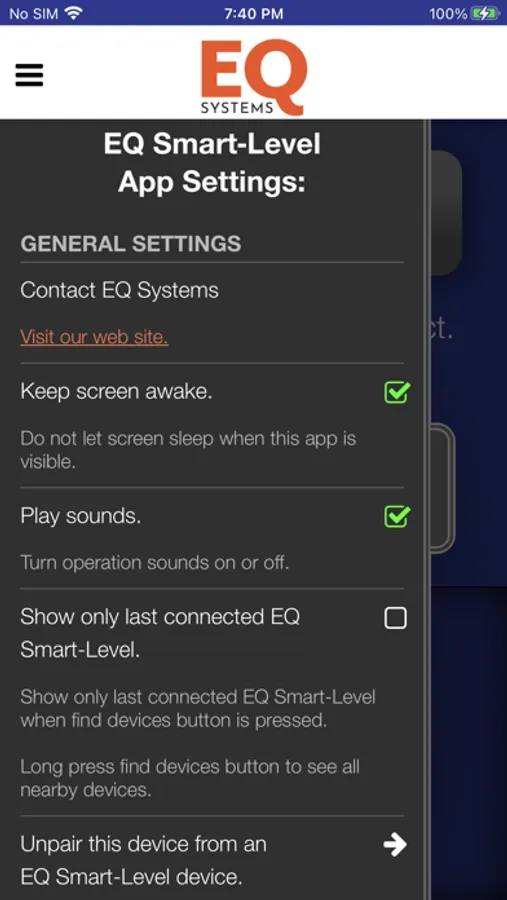The width and height of the screenshot is (507, 900).
Task: Enable Show only last connected checkbox
Action: point(395,618)
